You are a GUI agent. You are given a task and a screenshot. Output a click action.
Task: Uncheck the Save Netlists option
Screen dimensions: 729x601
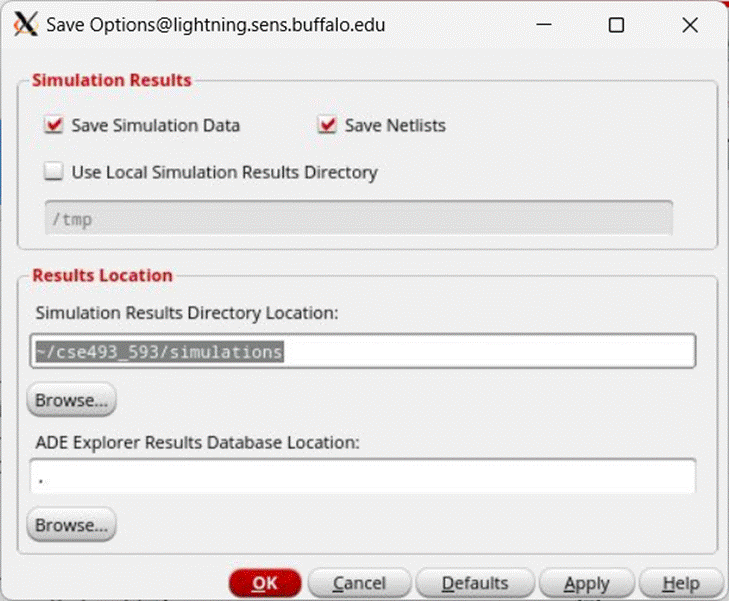(x=327, y=126)
